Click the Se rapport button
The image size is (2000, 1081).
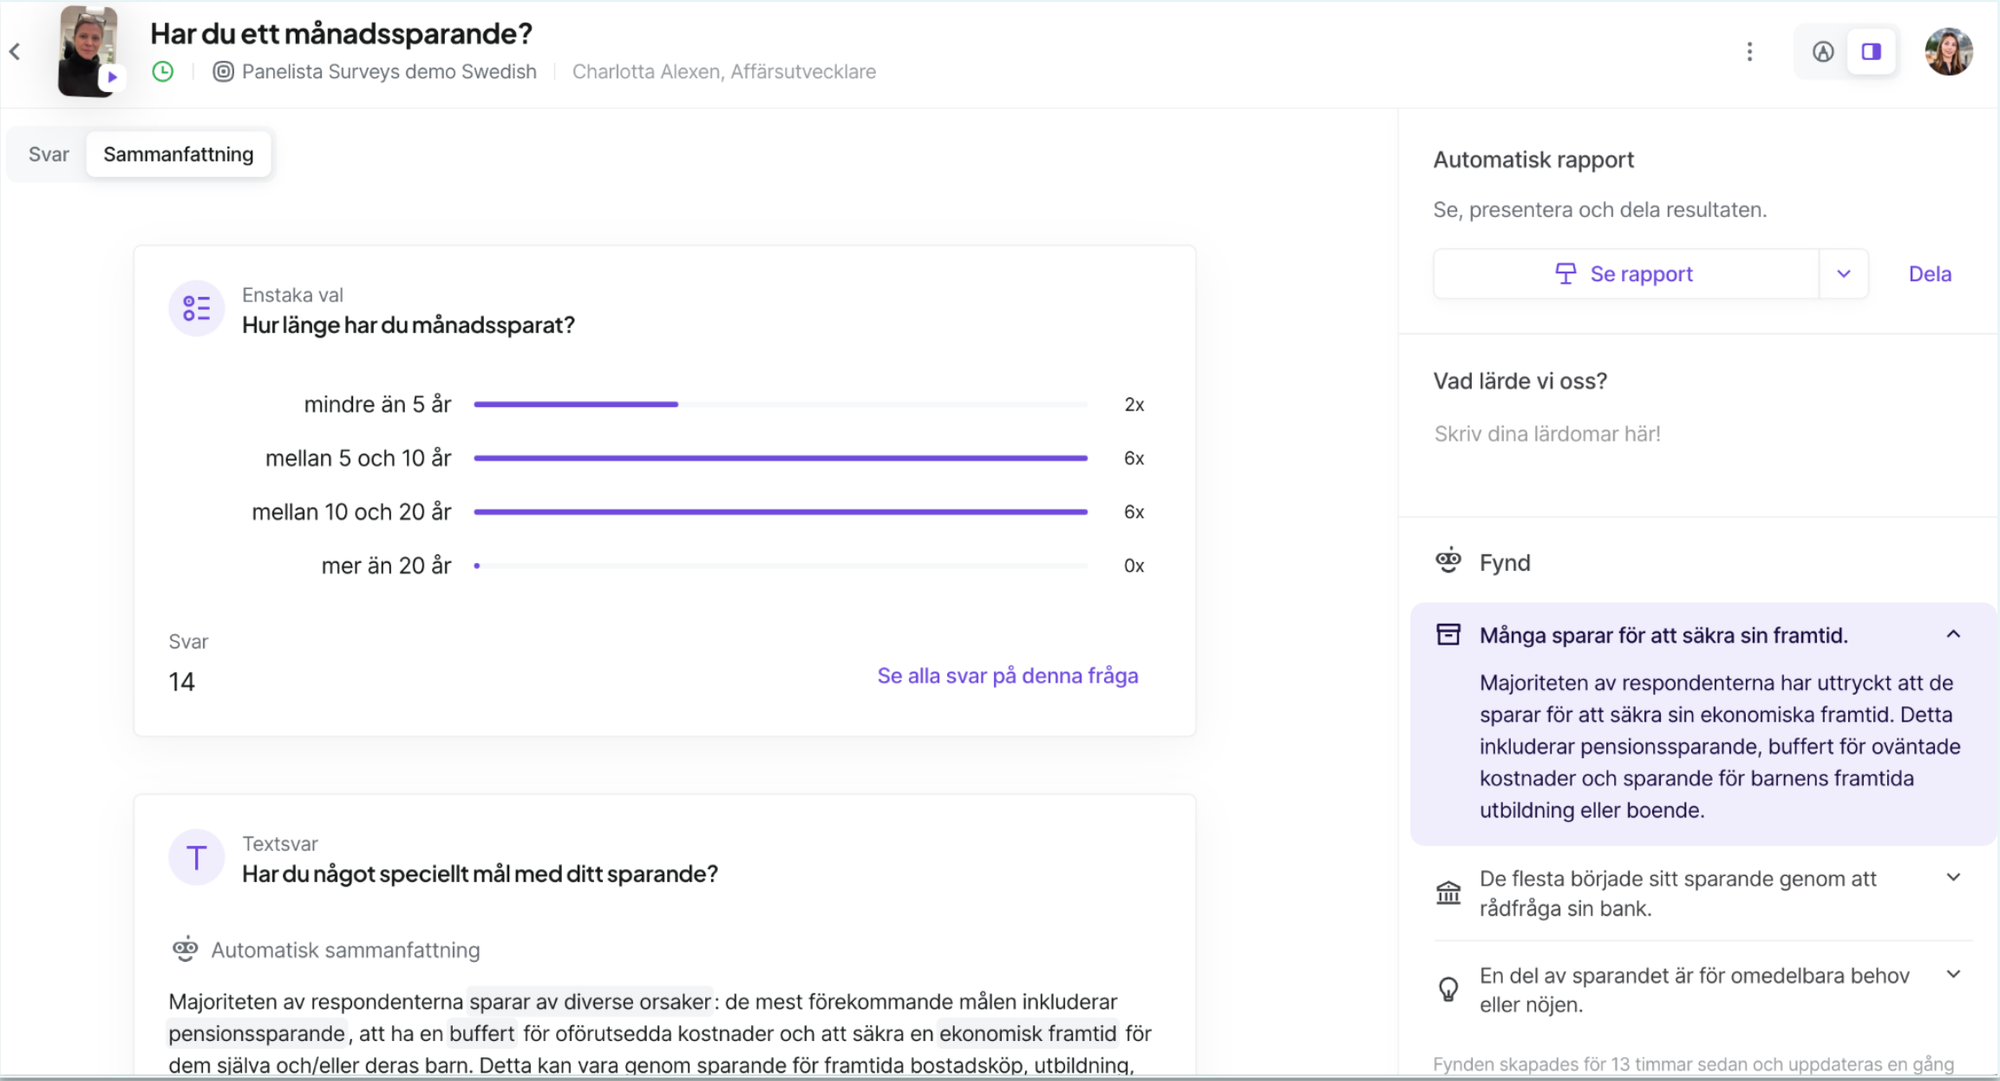(1625, 274)
